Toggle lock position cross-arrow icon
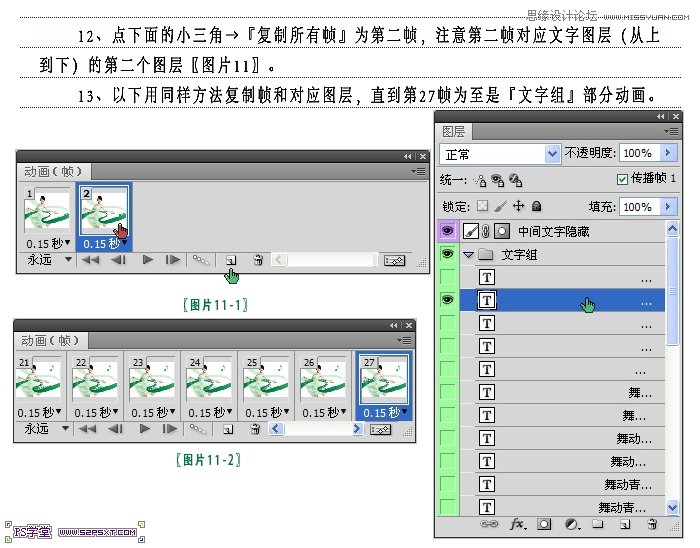Screen dimensions: 700x548 518,206
